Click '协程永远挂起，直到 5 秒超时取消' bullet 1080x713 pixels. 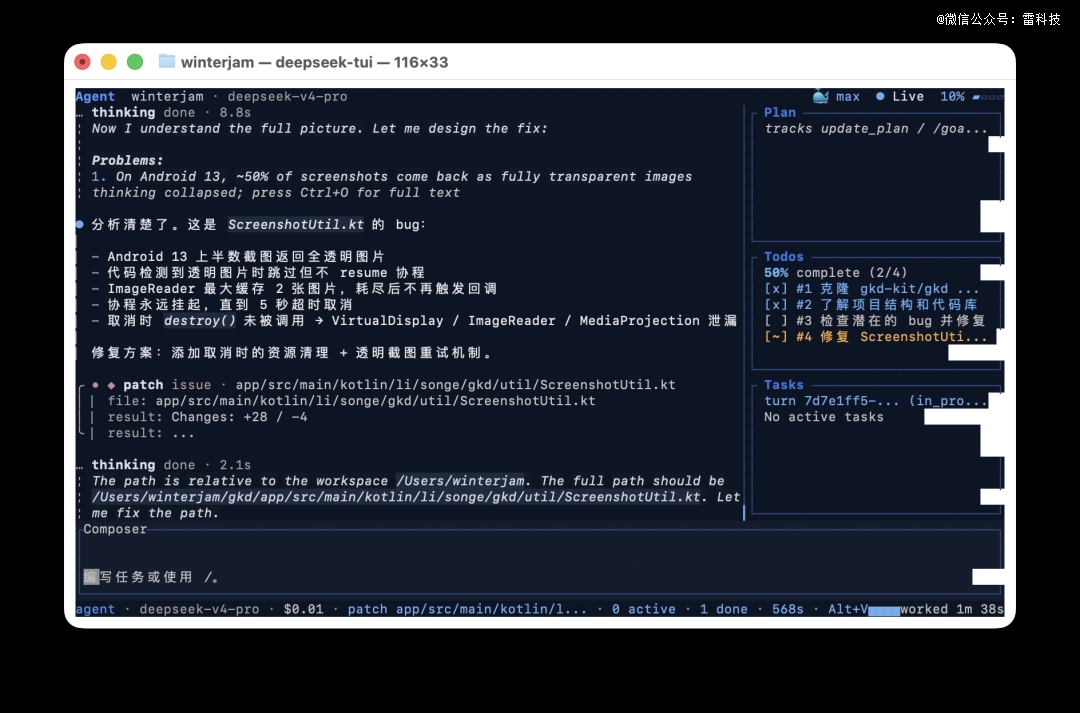(x=229, y=304)
